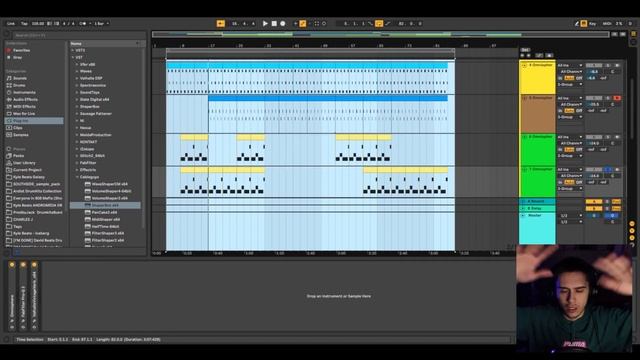
Task: Select the Plug-Ins category
Action: tap(34, 121)
